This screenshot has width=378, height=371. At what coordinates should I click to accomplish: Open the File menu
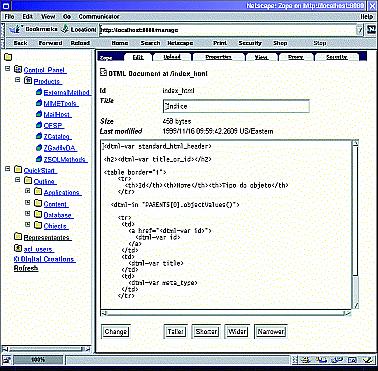click(x=9, y=16)
